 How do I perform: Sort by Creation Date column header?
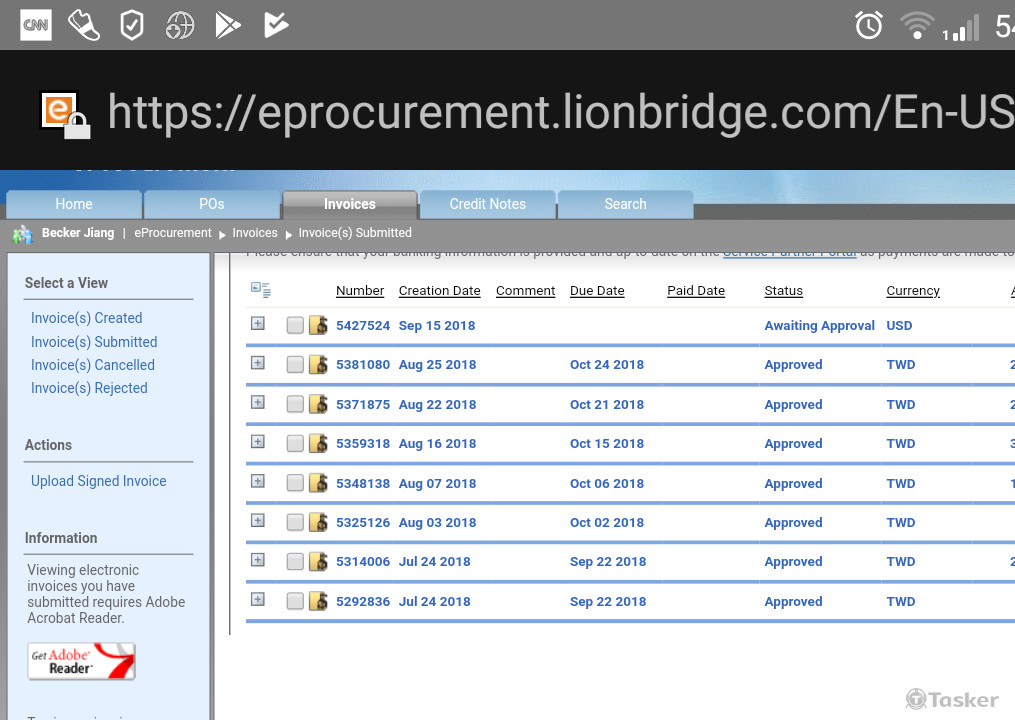click(x=439, y=291)
